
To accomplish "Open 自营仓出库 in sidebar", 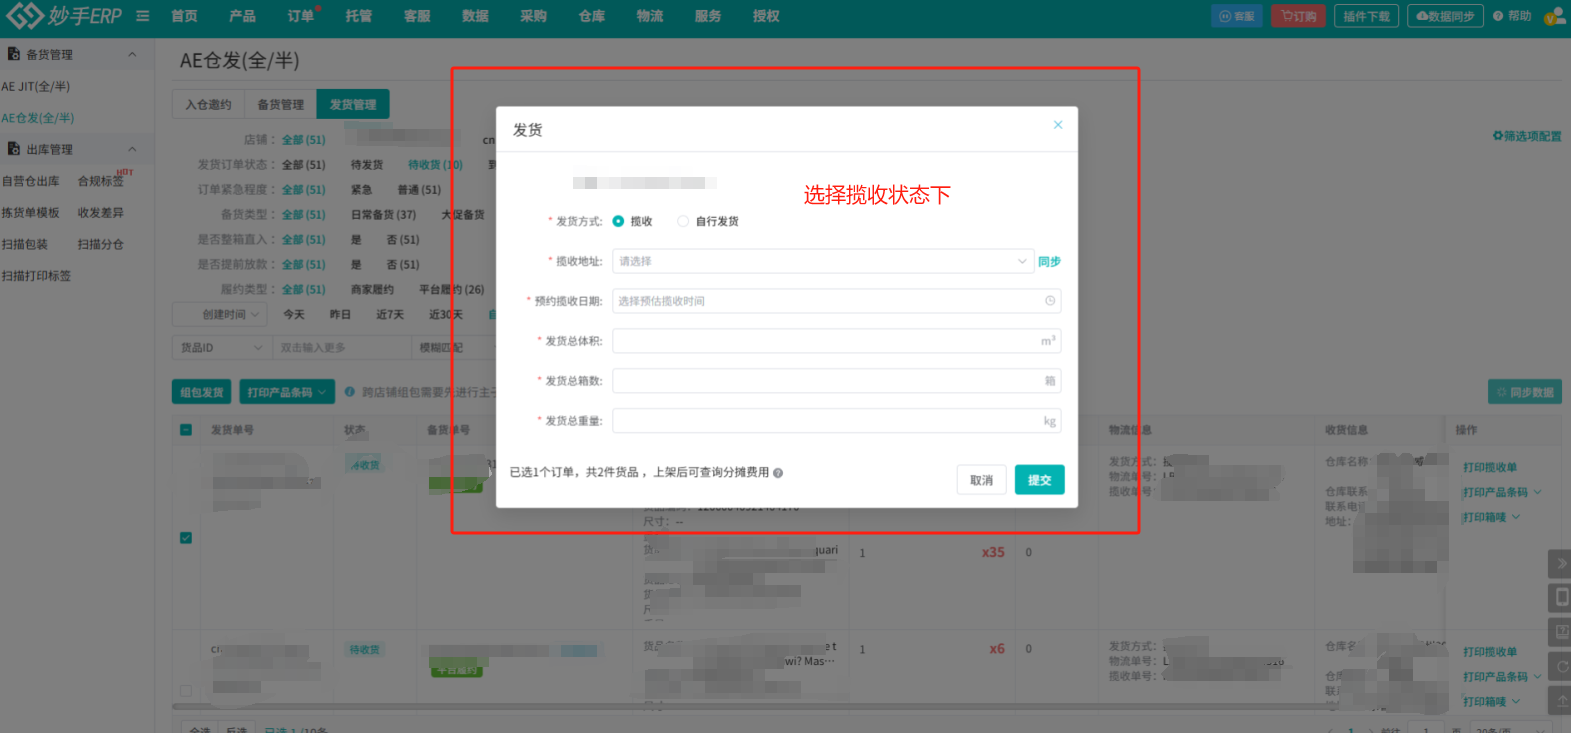I will 31,181.
